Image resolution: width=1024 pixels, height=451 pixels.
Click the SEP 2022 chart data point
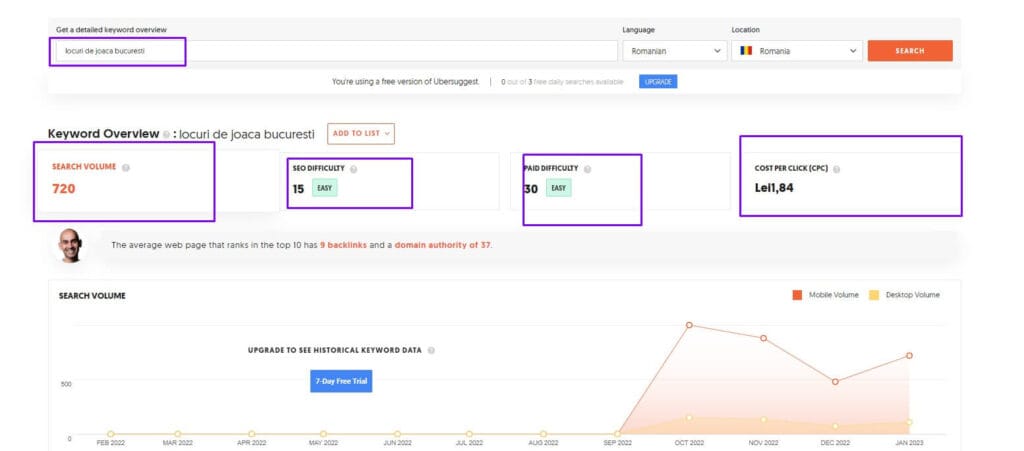617,434
